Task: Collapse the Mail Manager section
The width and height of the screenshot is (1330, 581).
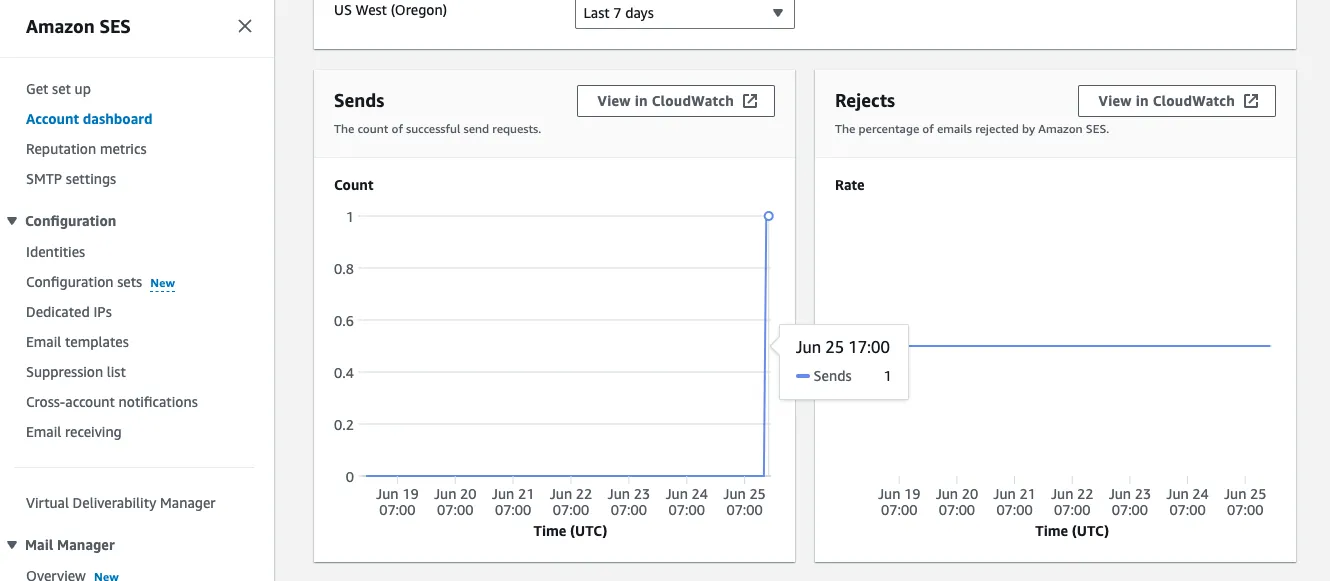Action: pyautogui.click(x=12, y=545)
